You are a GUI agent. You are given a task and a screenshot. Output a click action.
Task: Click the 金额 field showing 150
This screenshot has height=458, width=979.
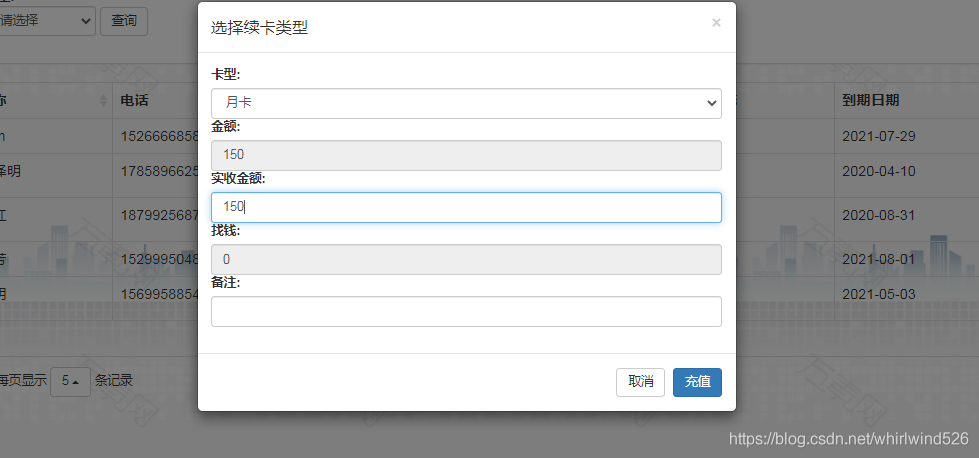point(466,155)
